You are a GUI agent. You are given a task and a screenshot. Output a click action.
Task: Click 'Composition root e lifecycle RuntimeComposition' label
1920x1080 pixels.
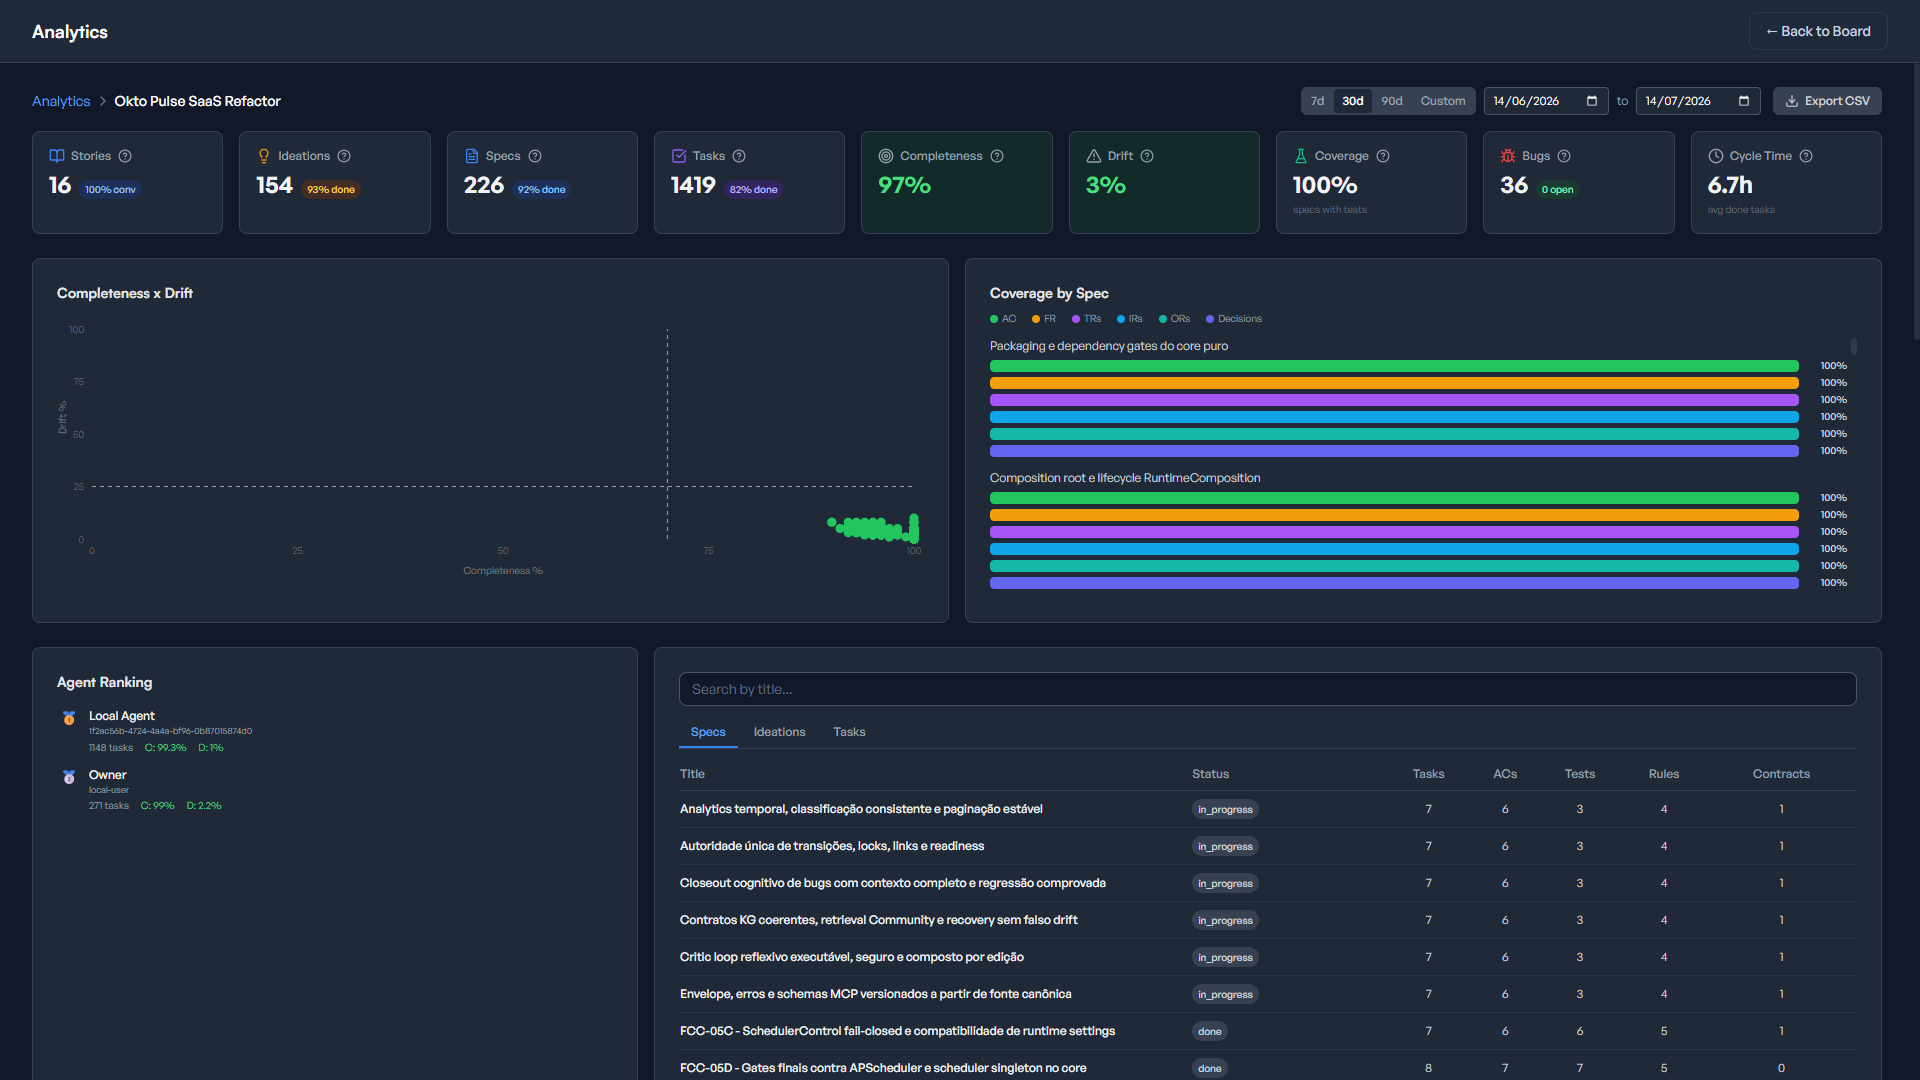click(1125, 478)
